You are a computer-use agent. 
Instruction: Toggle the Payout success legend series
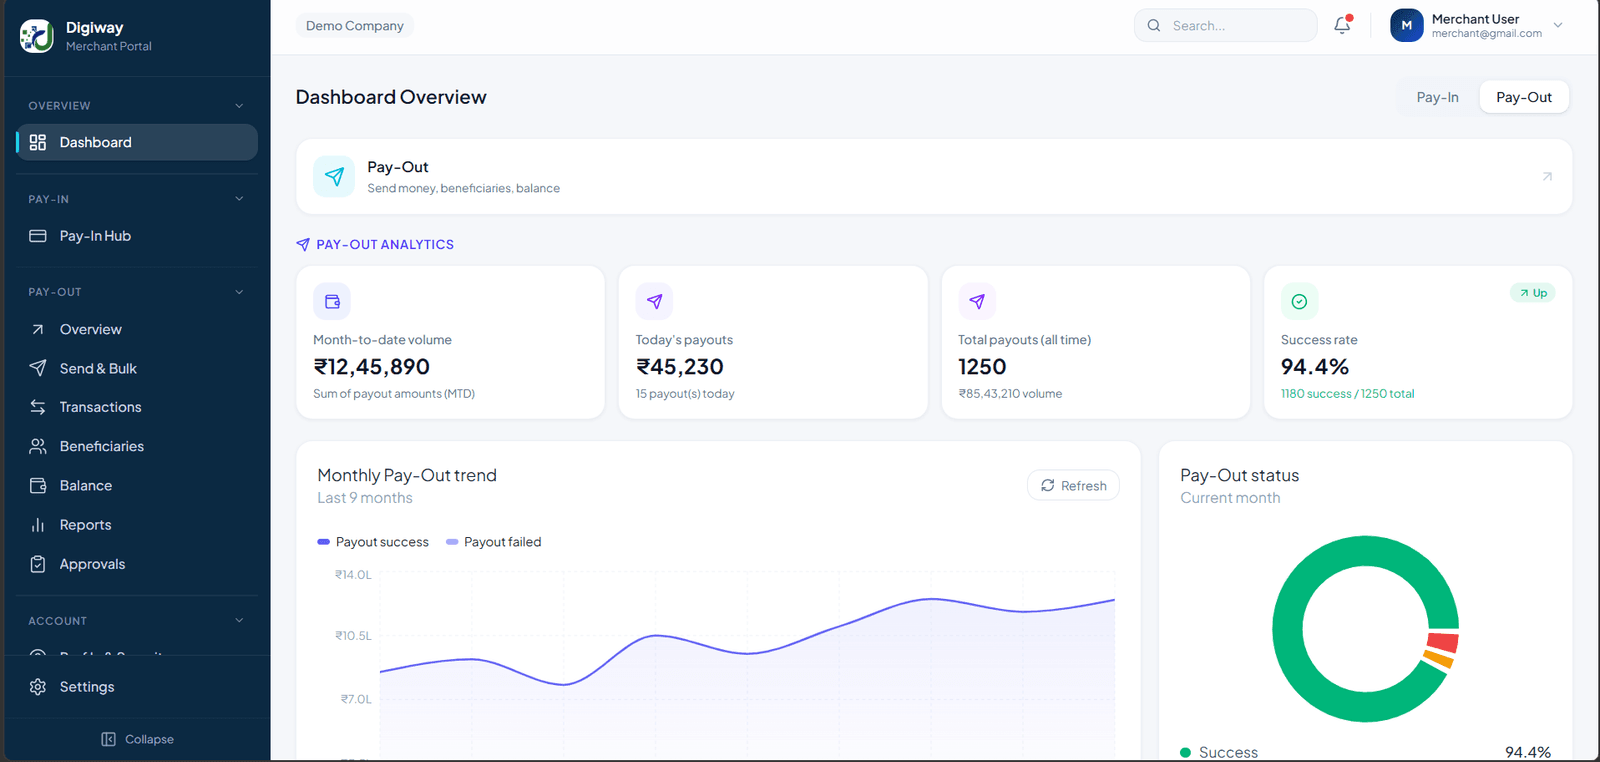(x=373, y=542)
